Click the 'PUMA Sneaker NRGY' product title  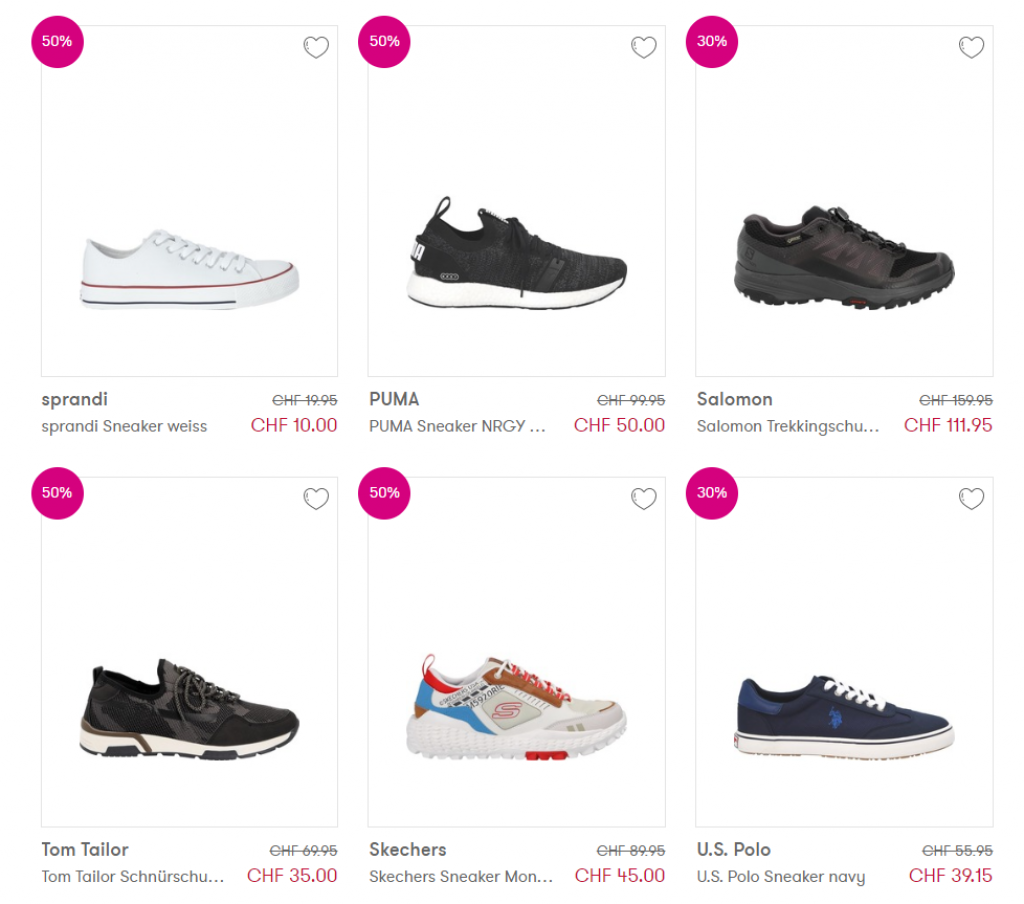click(x=457, y=426)
